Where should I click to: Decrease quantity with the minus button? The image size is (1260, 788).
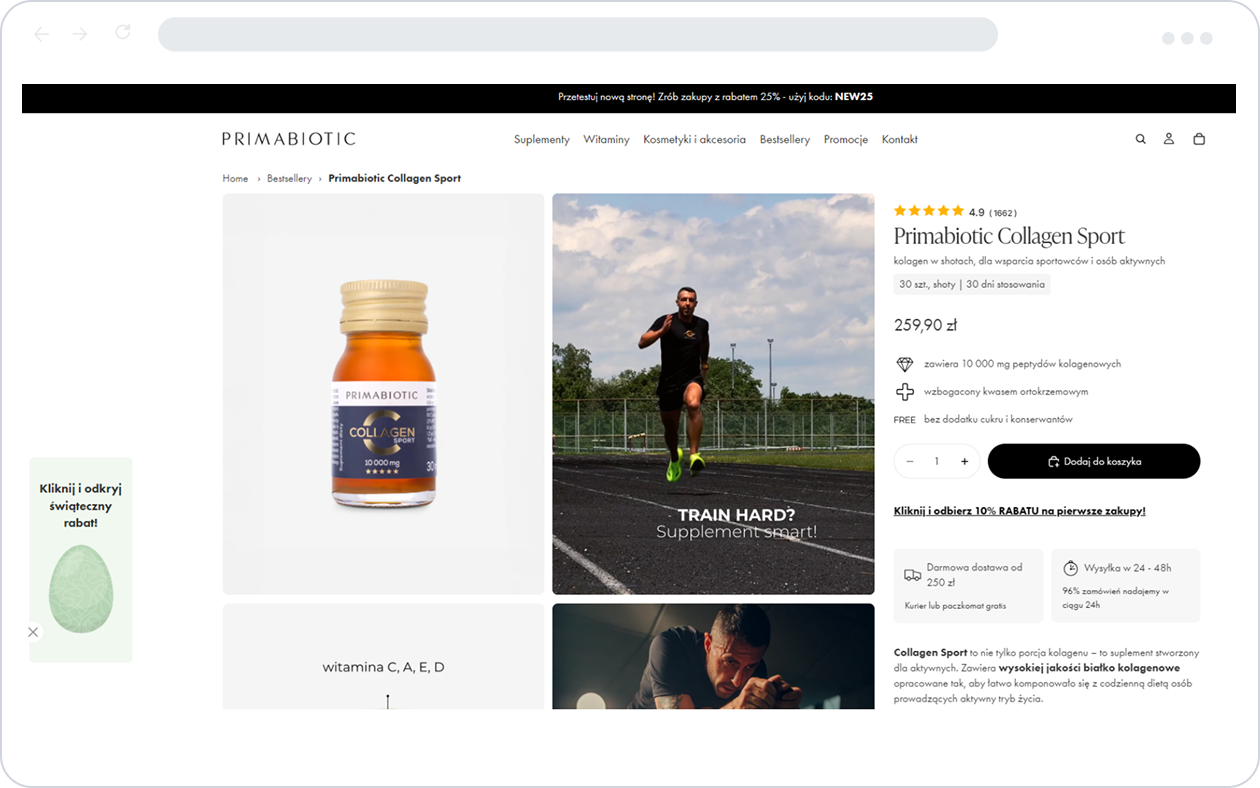910,461
